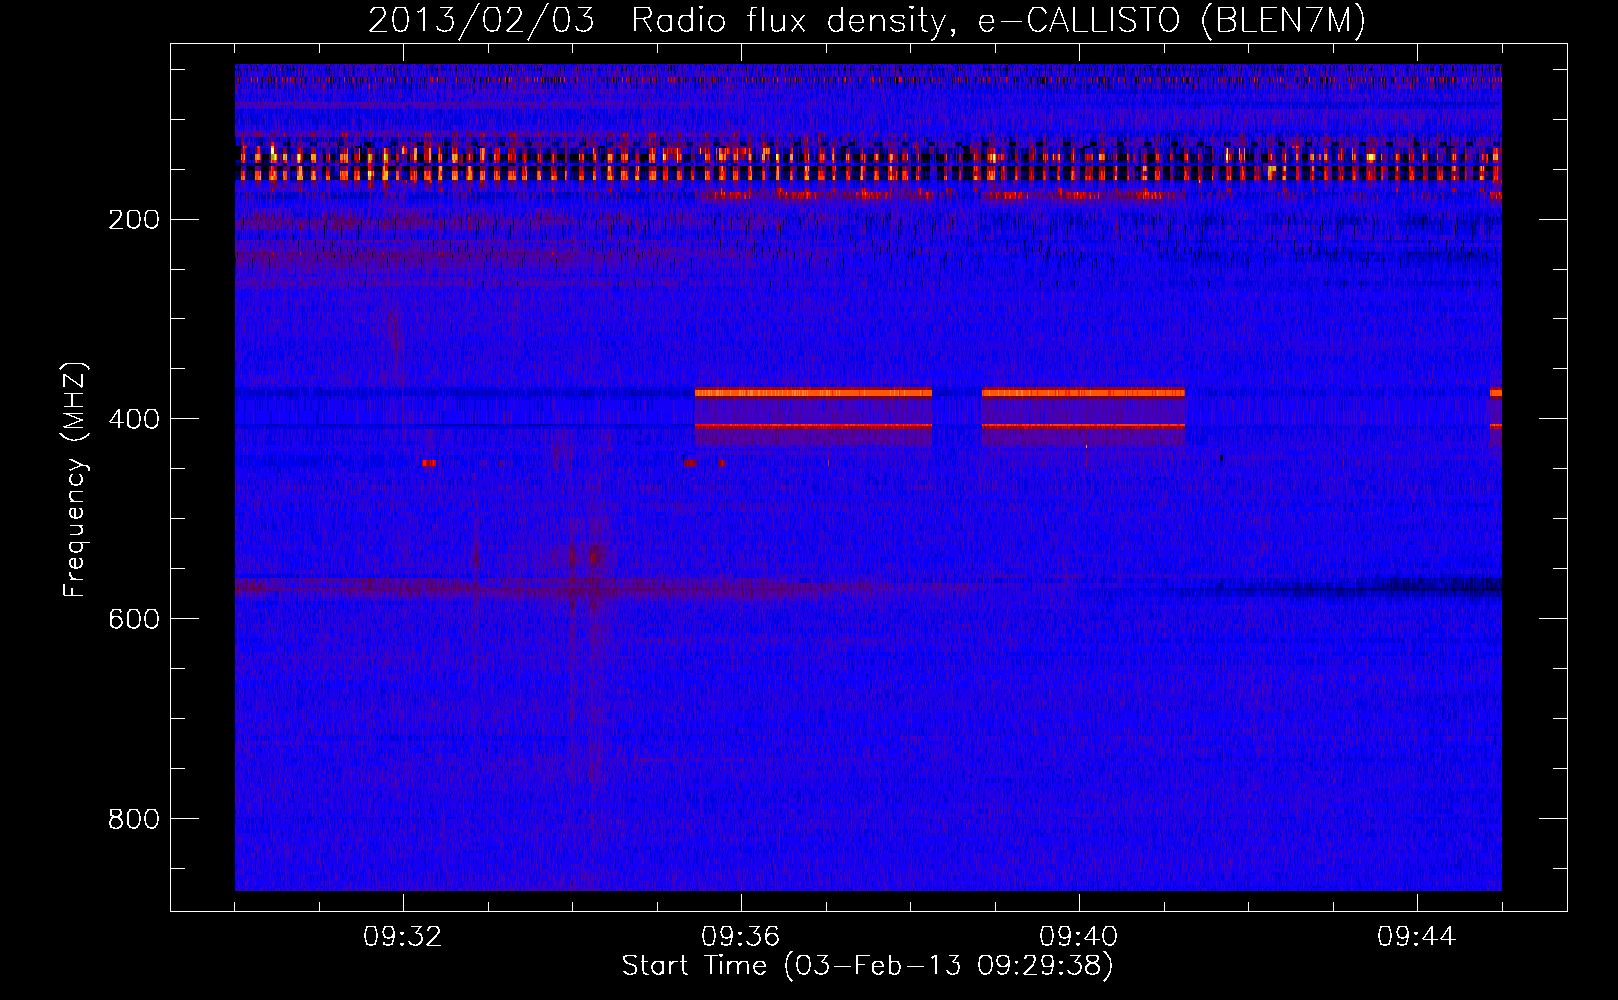Viewport: 1618px width, 1000px height.
Task: Click the "Start Time (03-Feb-13 09:29:38)" axis label
Action: 868,966
